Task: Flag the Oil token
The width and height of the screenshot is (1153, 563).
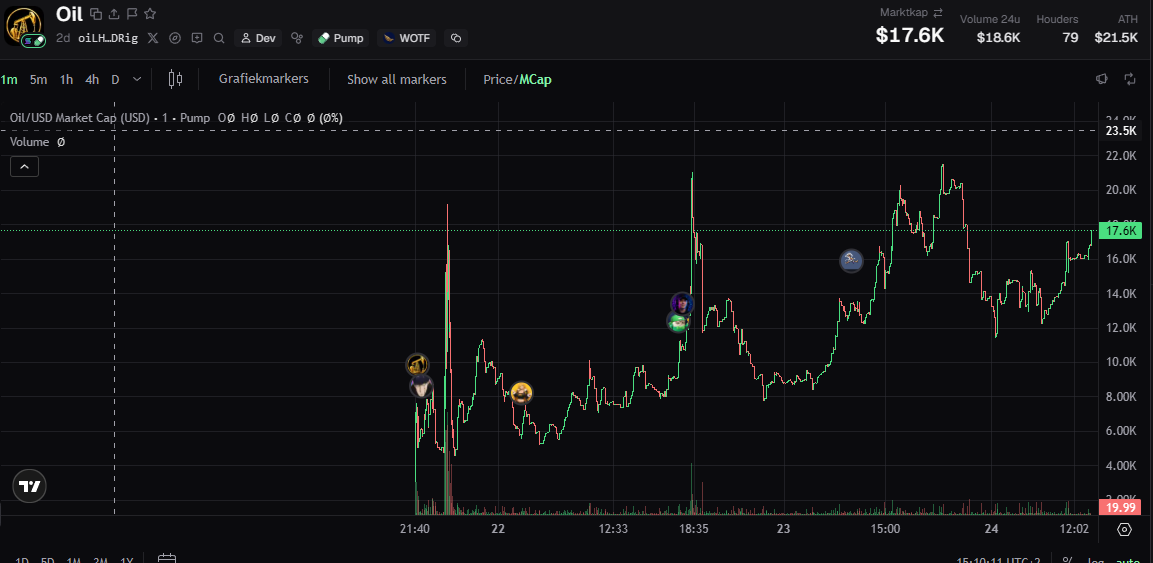Action: [132, 13]
